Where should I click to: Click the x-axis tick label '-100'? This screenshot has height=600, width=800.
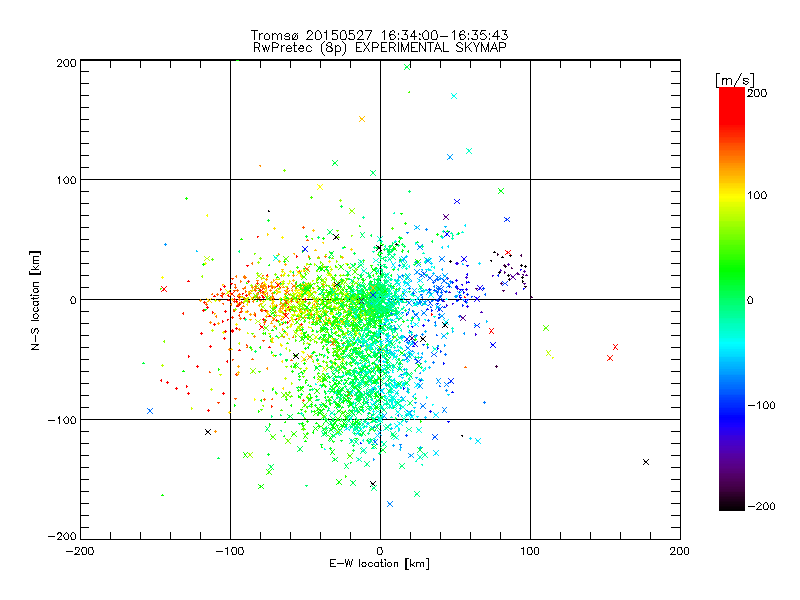(x=230, y=551)
